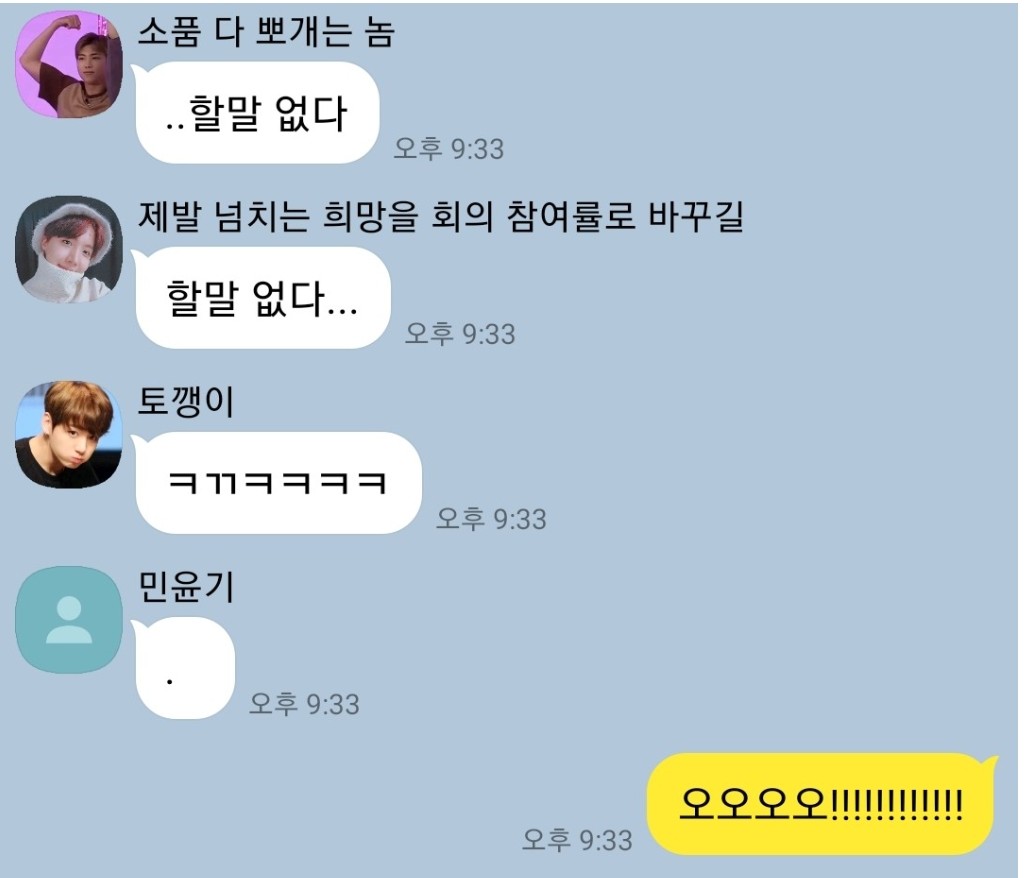Click the underlined 오오오오 text in yellow bubble
This screenshot has width=1026, height=878.
click(x=754, y=803)
